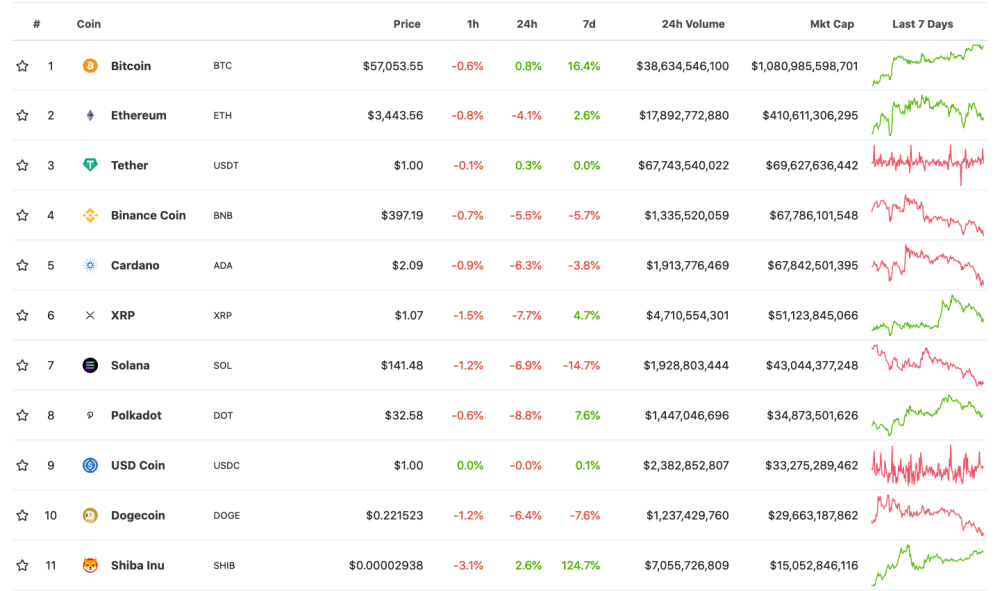
Task: Click Solana 7d change -14.7%
Action: click(x=581, y=365)
